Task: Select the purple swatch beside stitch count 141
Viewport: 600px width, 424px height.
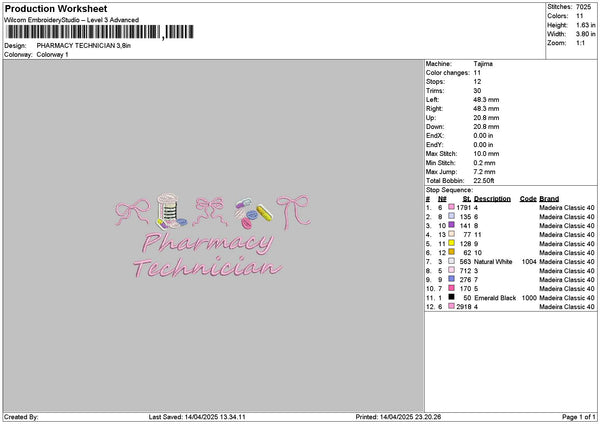Action: click(452, 225)
